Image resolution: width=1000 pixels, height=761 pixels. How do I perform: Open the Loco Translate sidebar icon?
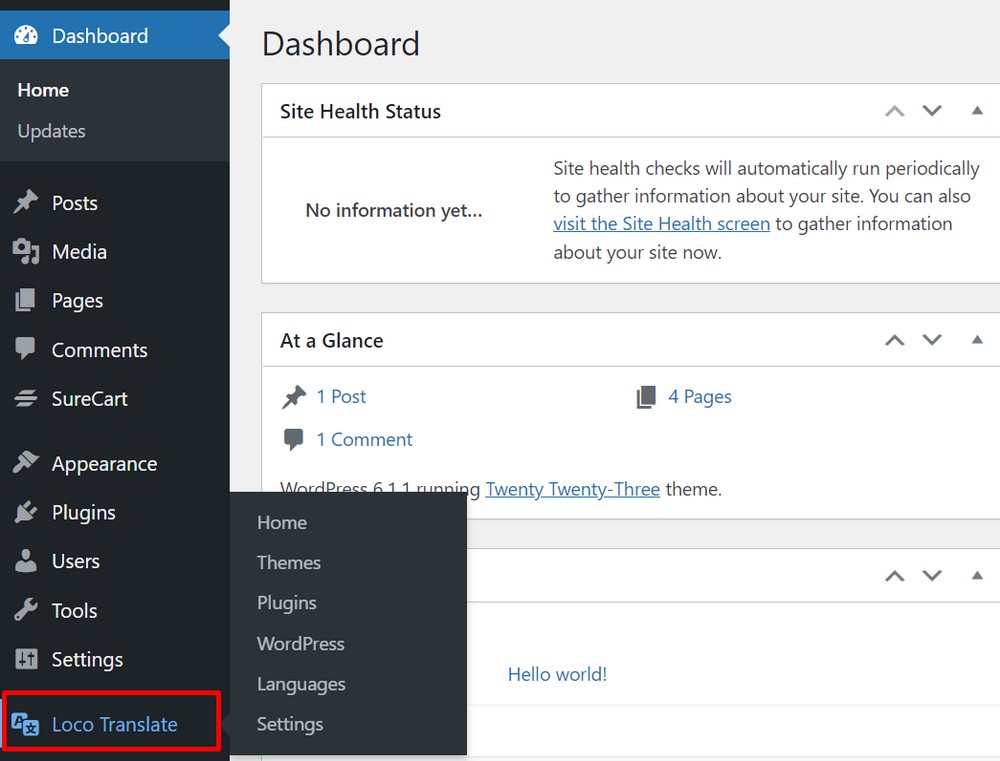point(26,724)
